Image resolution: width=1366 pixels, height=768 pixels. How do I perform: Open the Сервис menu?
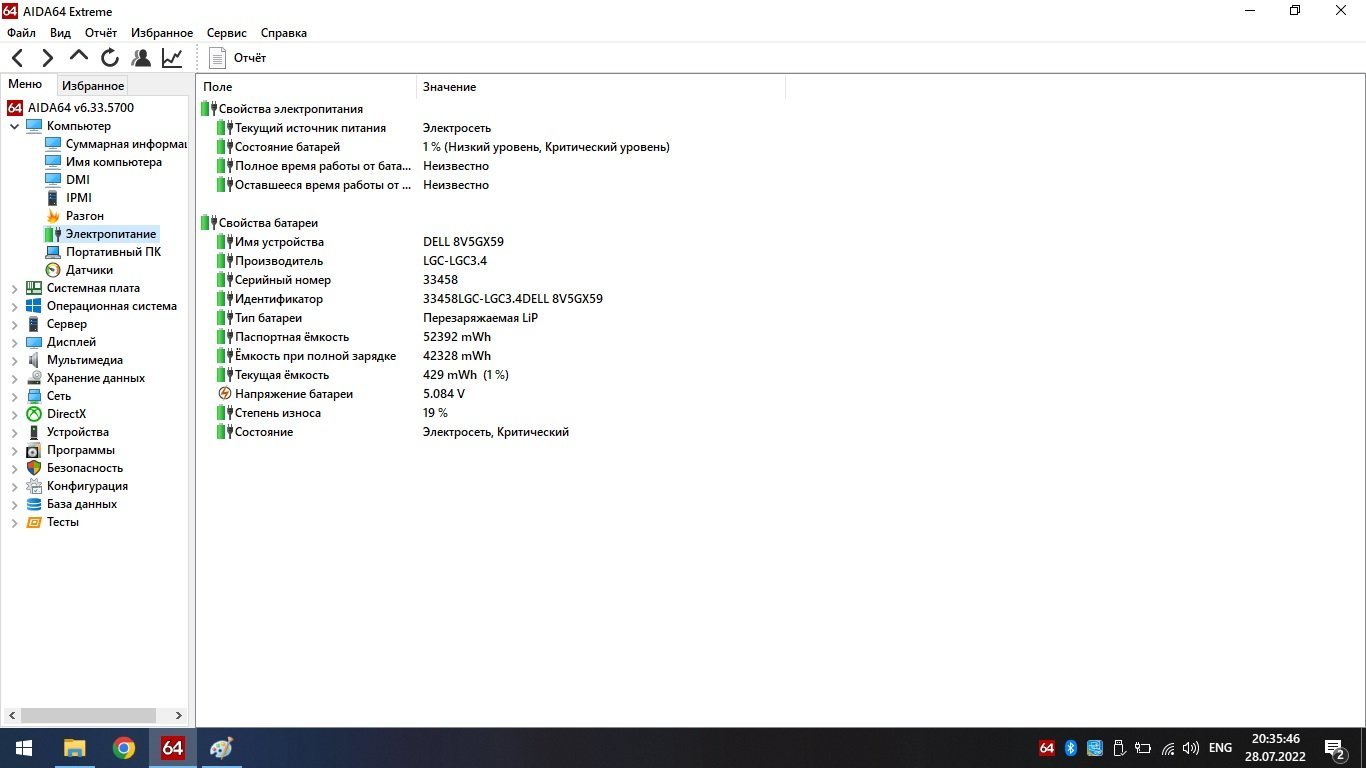(x=227, y=33)
